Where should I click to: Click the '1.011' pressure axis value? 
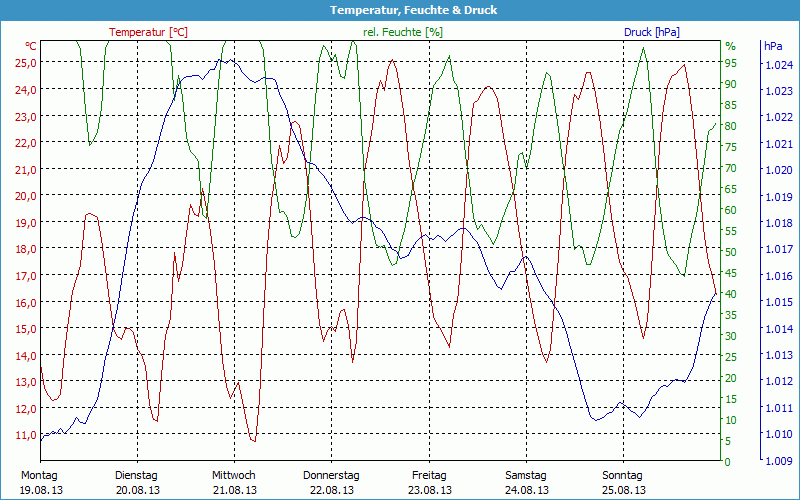[x=780, y=408]
